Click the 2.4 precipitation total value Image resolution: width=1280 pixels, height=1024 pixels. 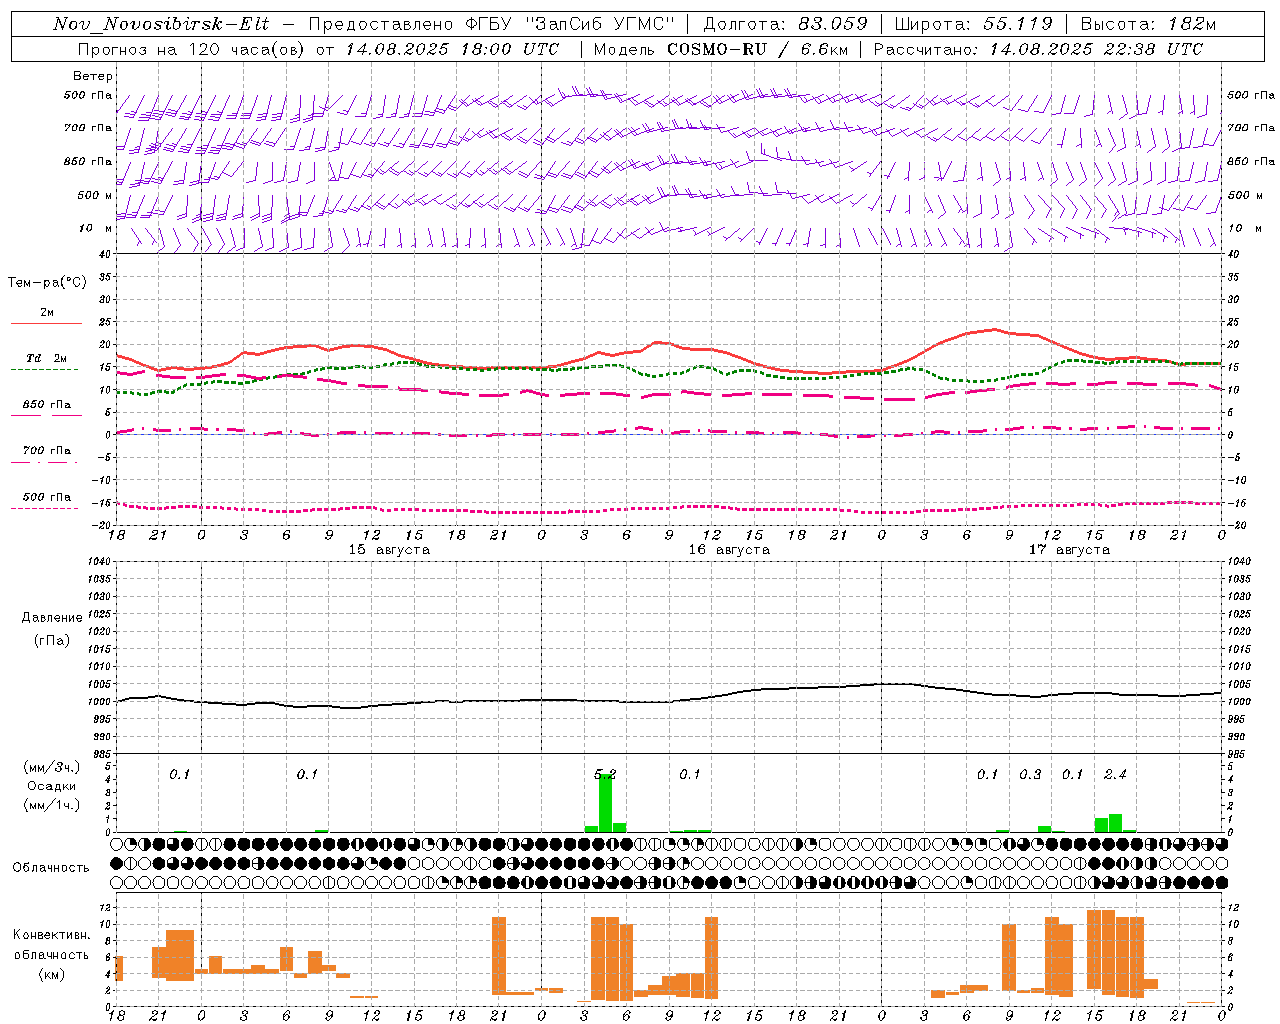[x=1115, y=774]
